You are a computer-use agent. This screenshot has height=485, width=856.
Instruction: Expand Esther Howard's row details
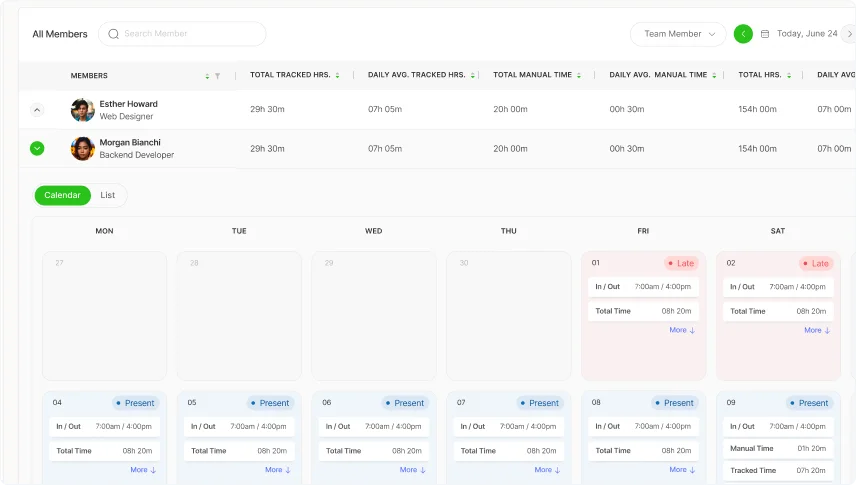click(x=37, y=110)
